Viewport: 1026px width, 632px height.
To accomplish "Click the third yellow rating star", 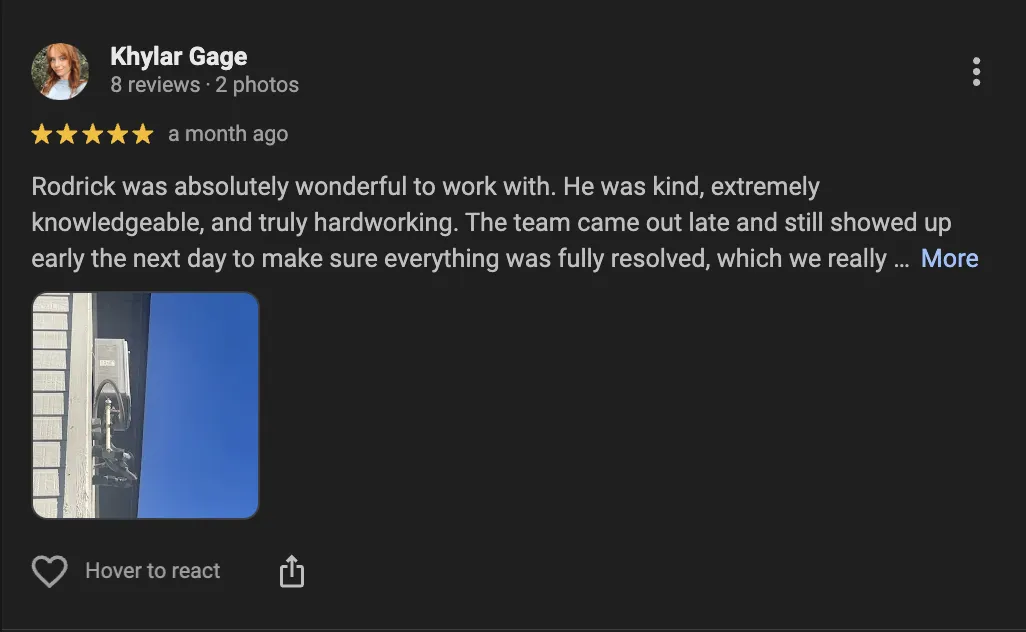I will (x=92, y=134).
